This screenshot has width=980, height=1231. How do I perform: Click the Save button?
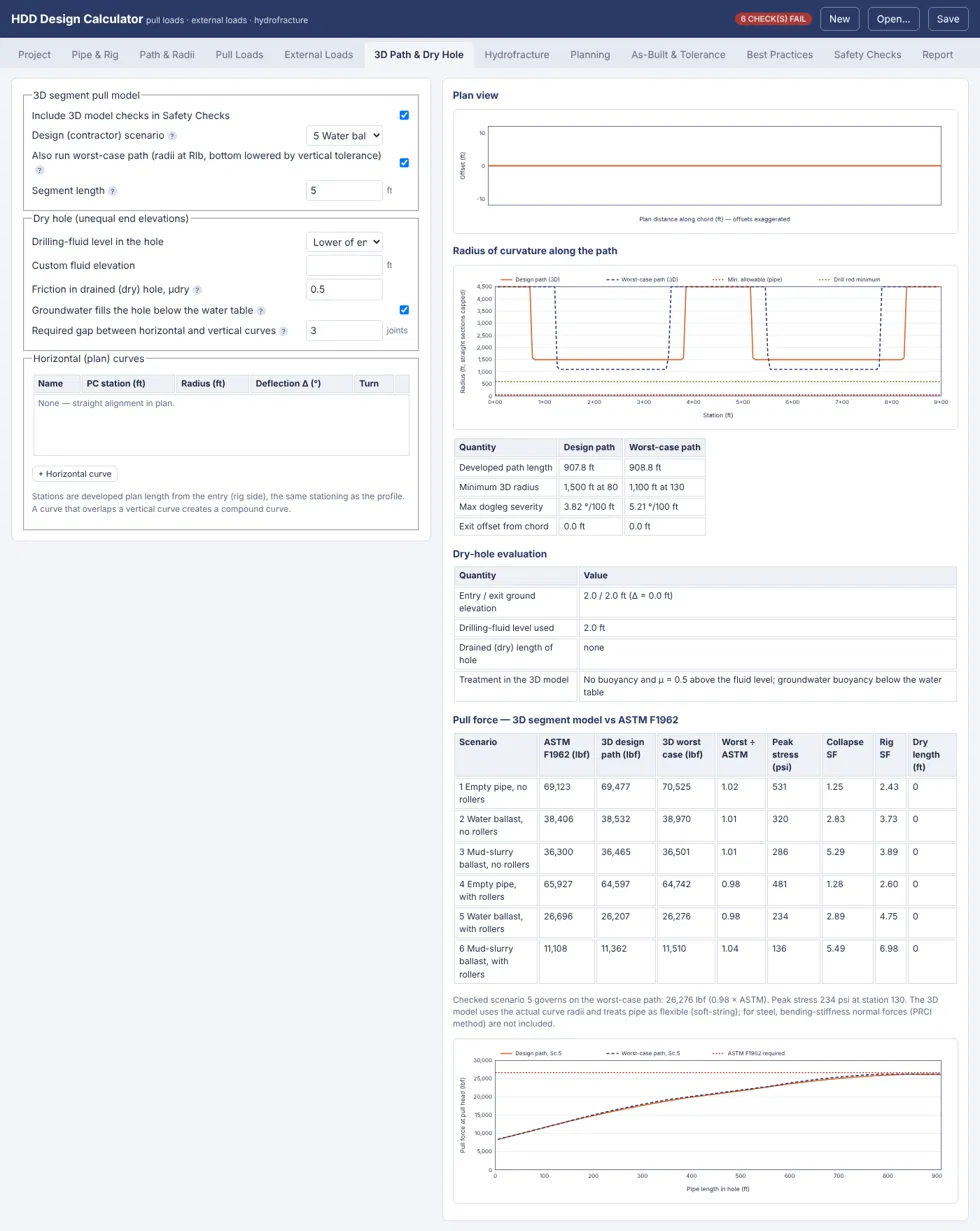pos(948,19)
